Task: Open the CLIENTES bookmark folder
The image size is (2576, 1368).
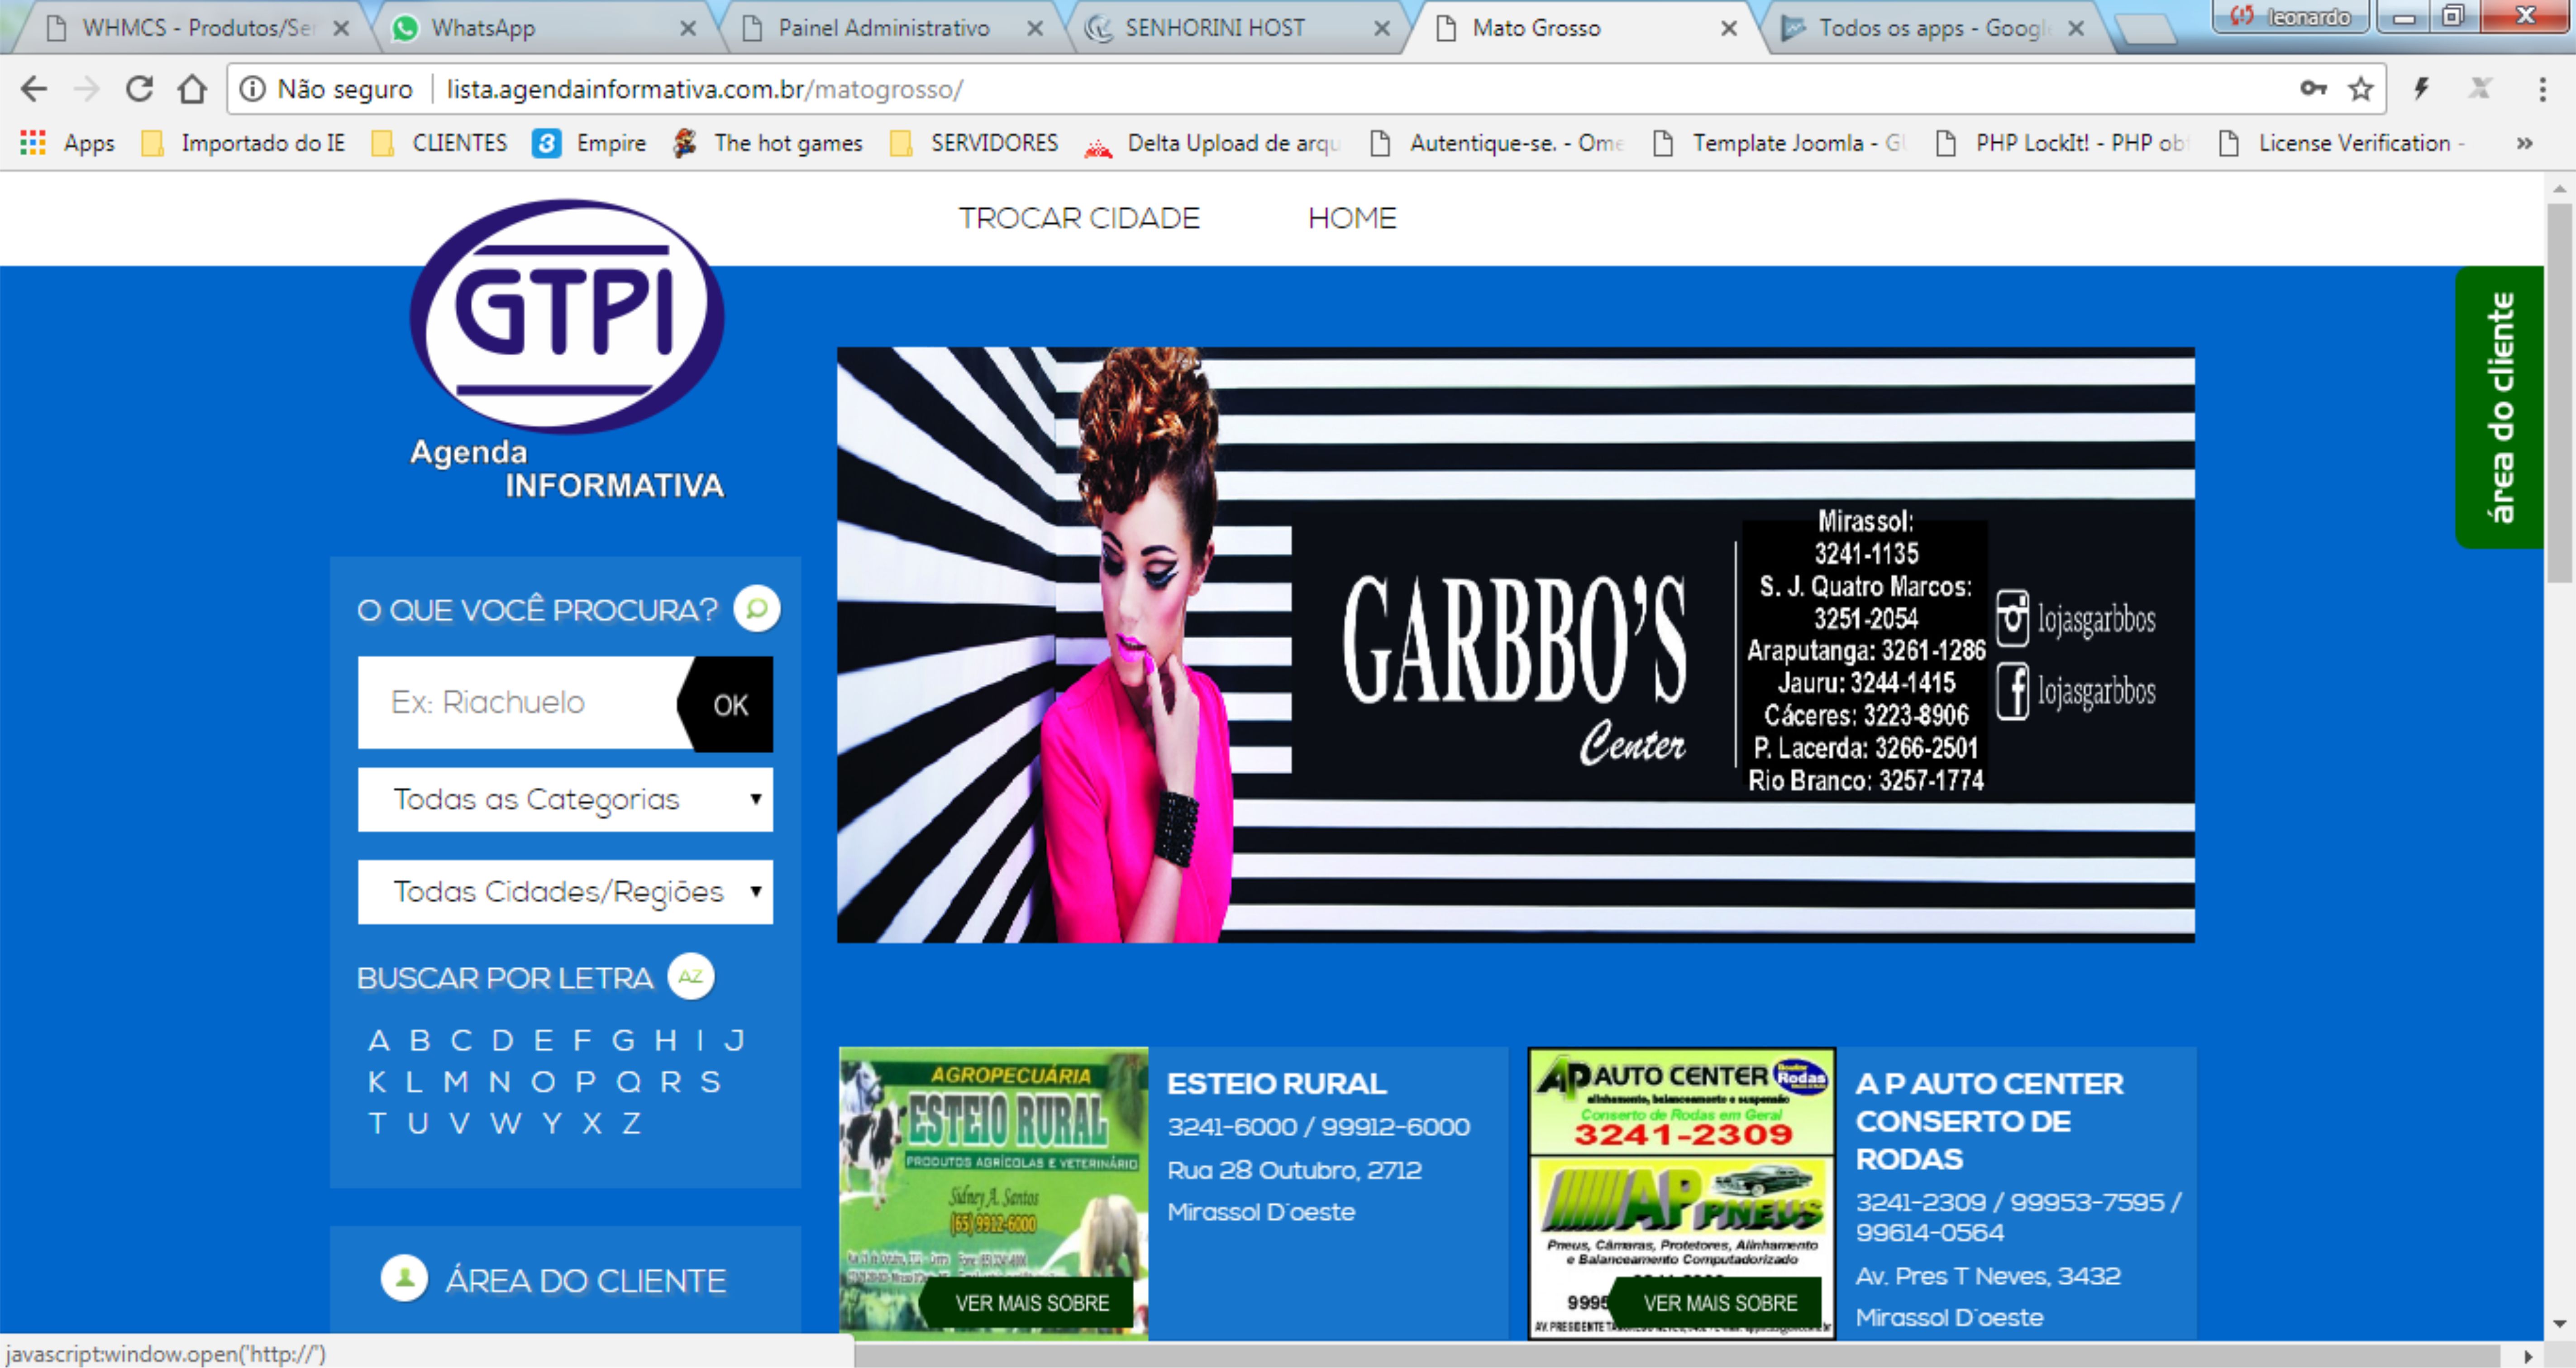Action: click(x=439, y=143)
